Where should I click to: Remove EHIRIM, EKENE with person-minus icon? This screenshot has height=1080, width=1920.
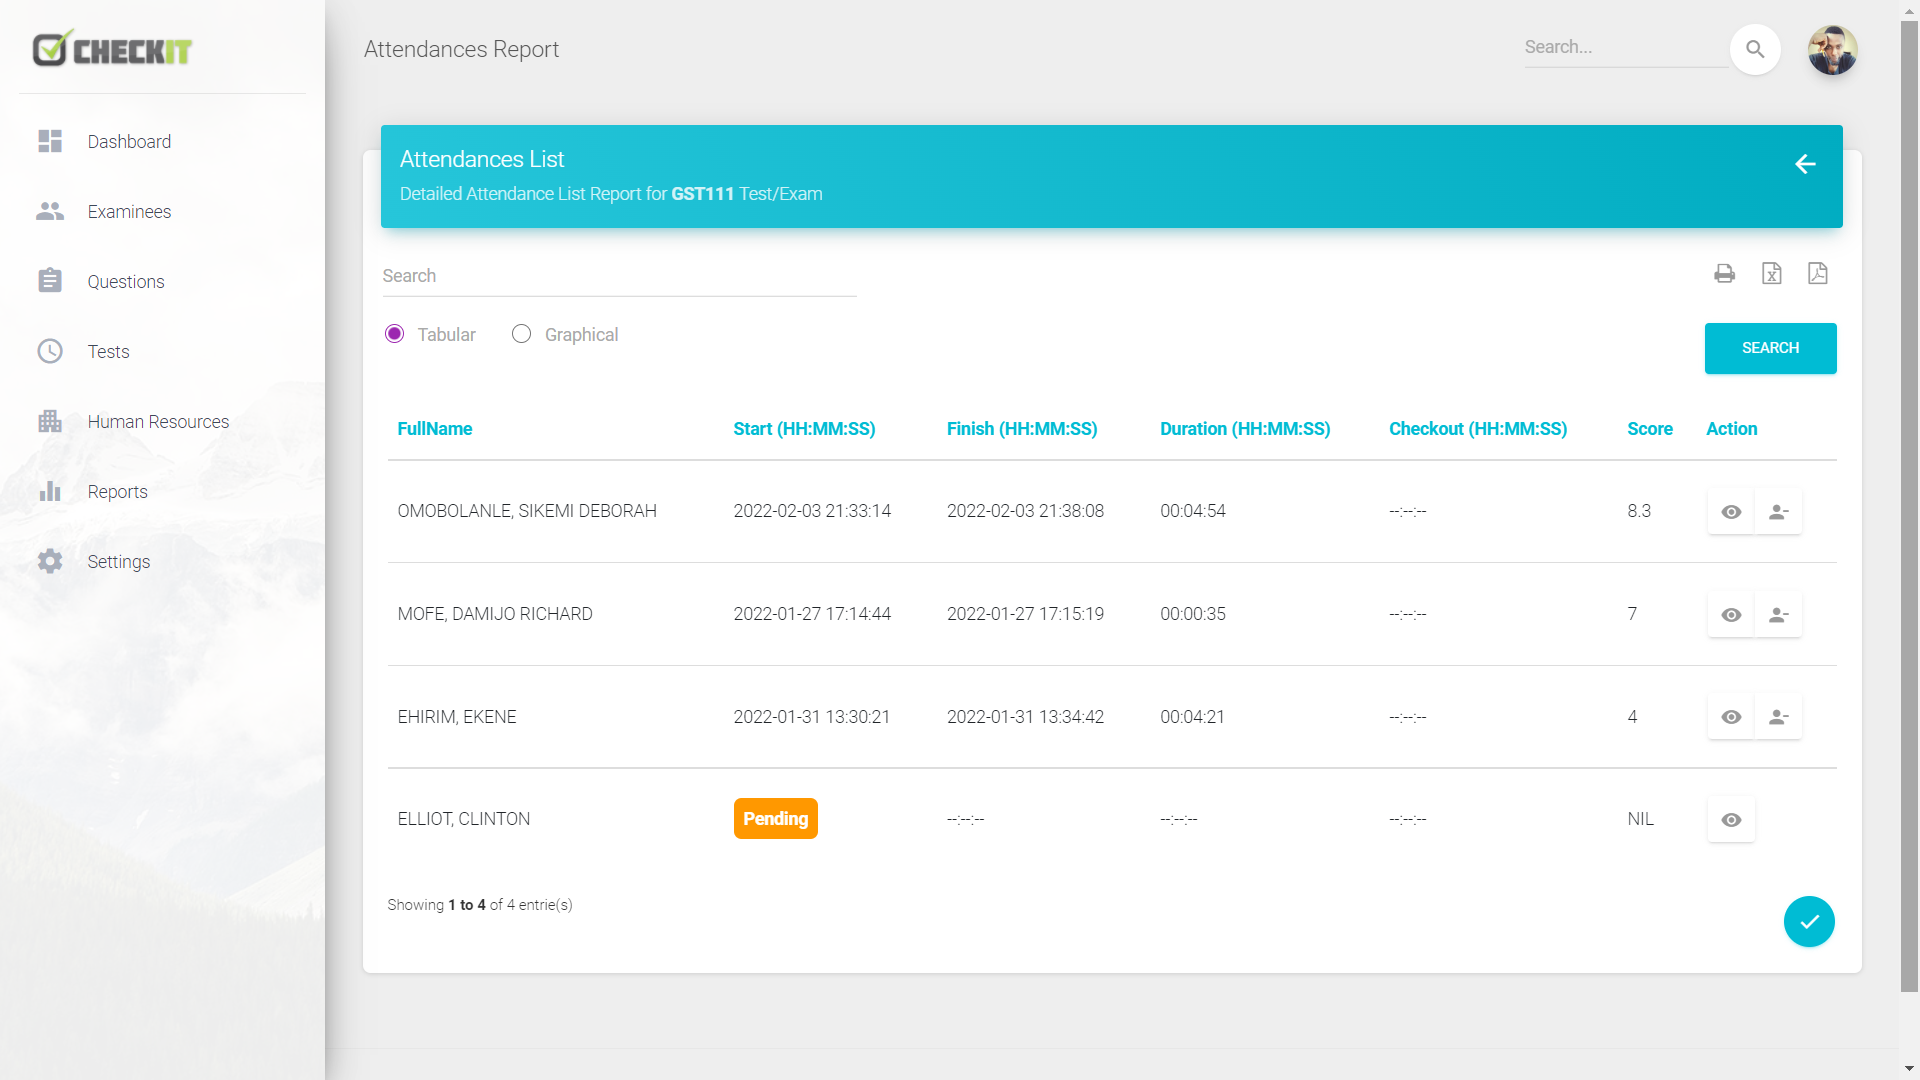pyautogui.click(x=1778, y=717)
